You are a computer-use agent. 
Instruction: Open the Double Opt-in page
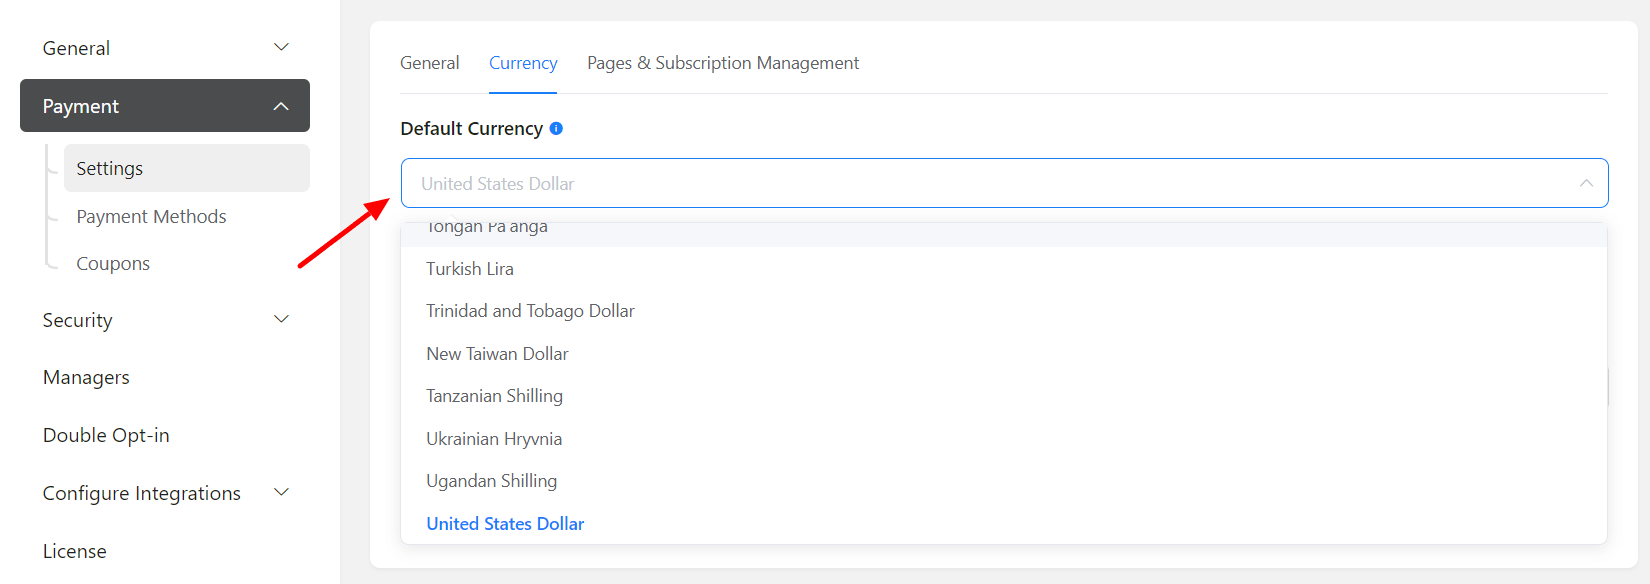click(106, 435)
